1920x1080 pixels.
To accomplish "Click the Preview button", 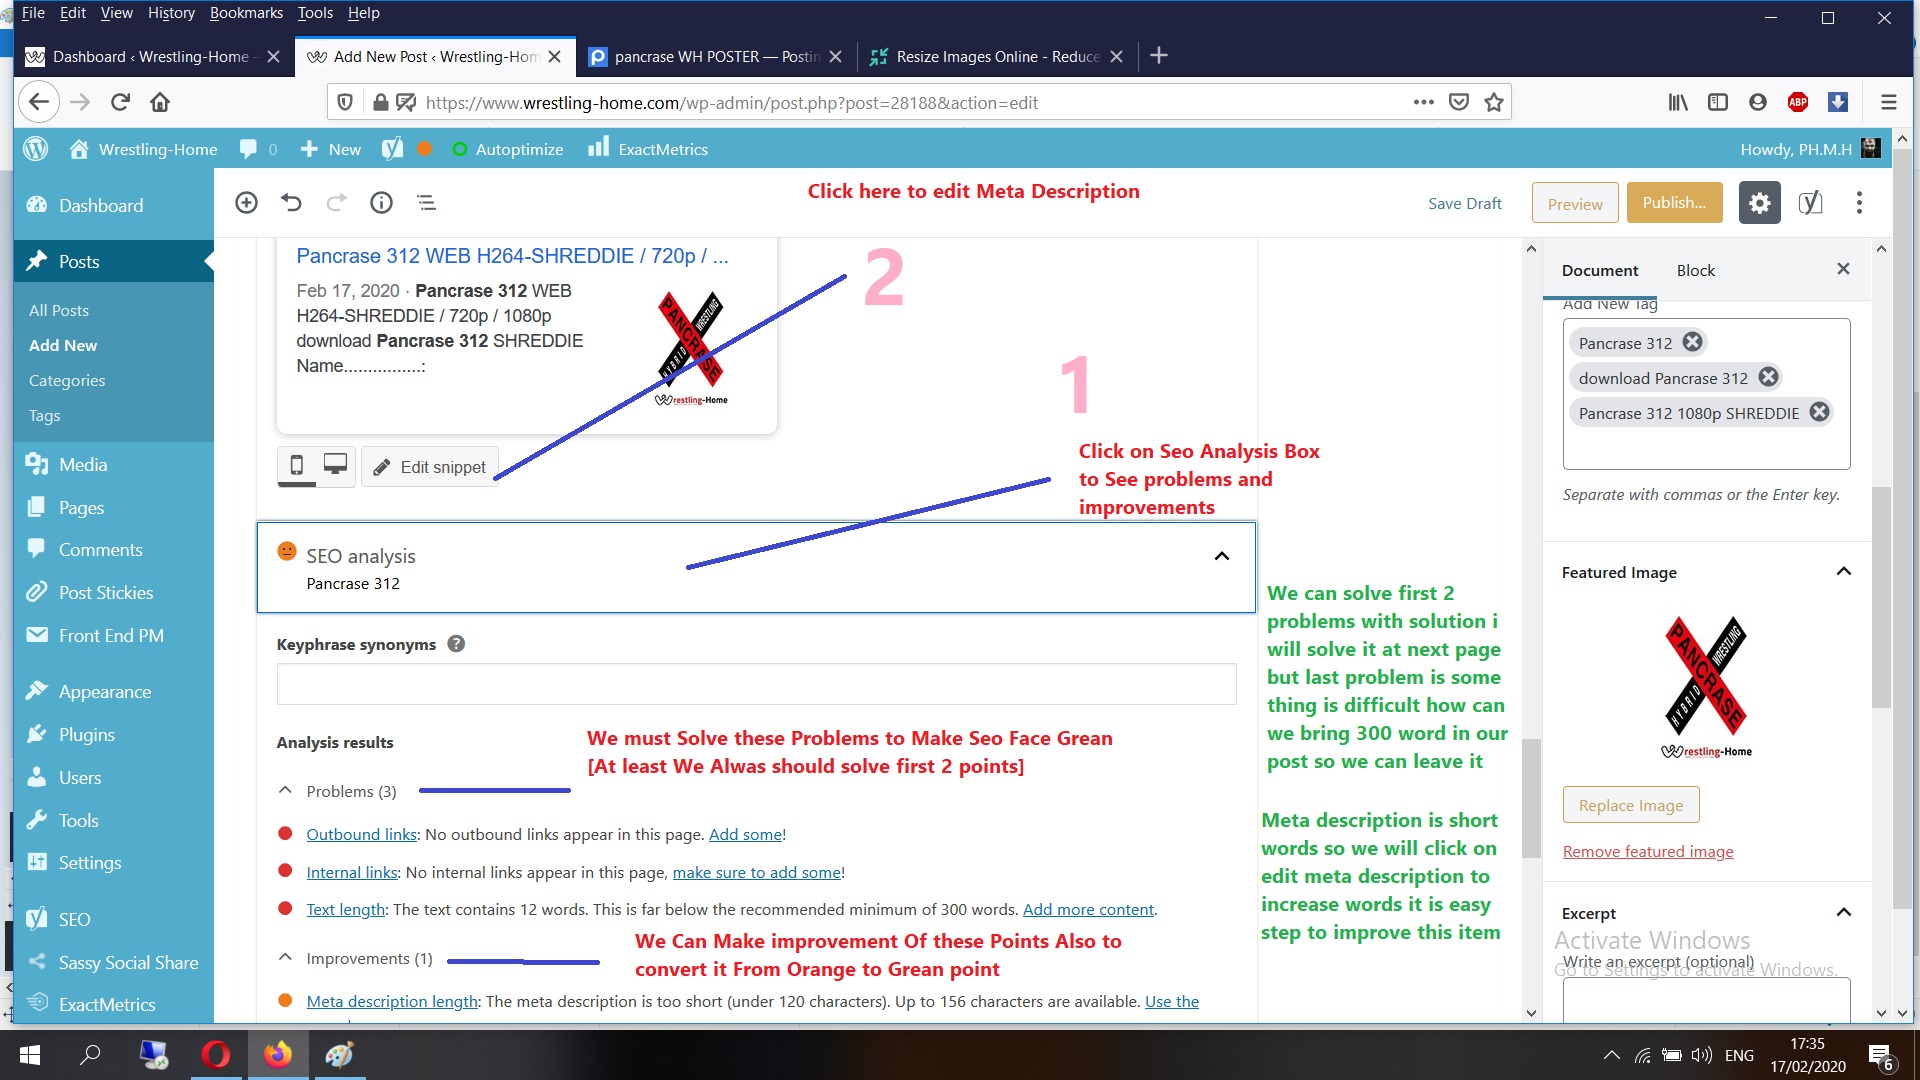I will pos(1575,203).
